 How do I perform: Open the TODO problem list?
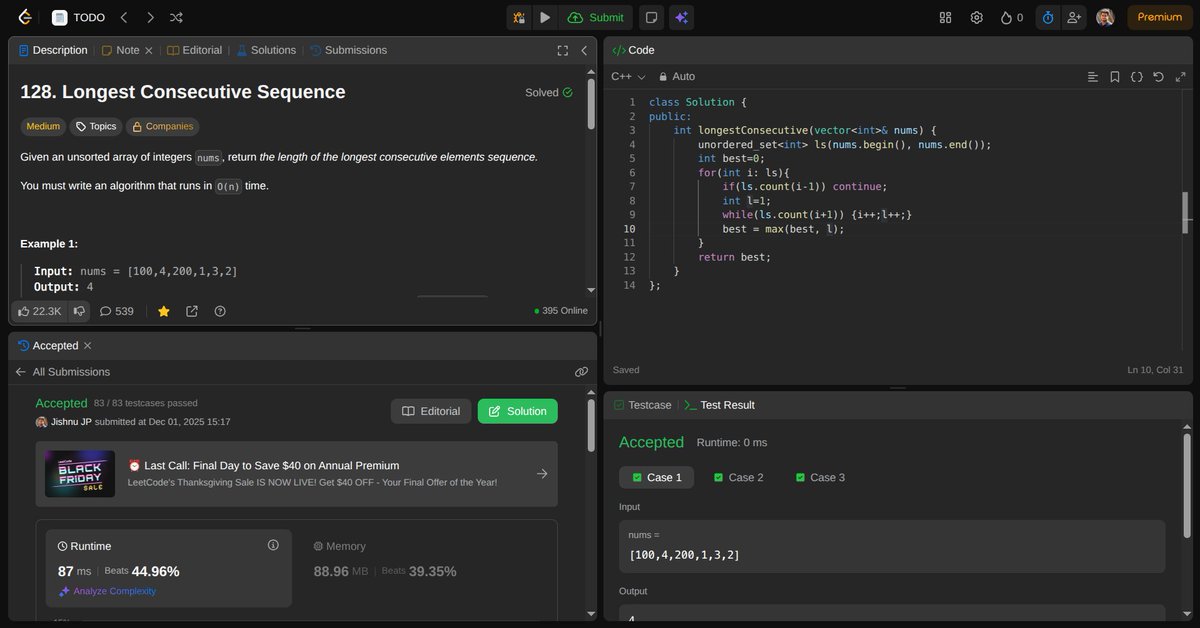pyautogui.click(x=78, y=17)
